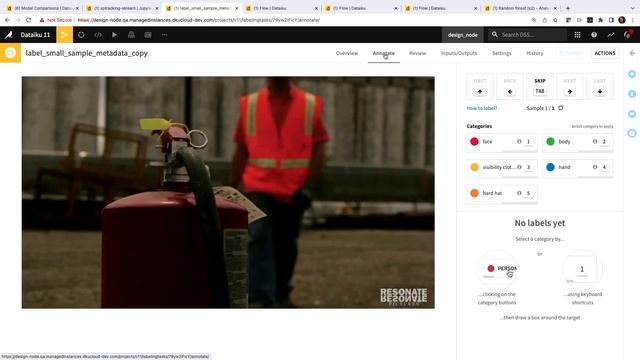Click the SKIP TAB button
The image size is (640, 360).
(540, 86)
